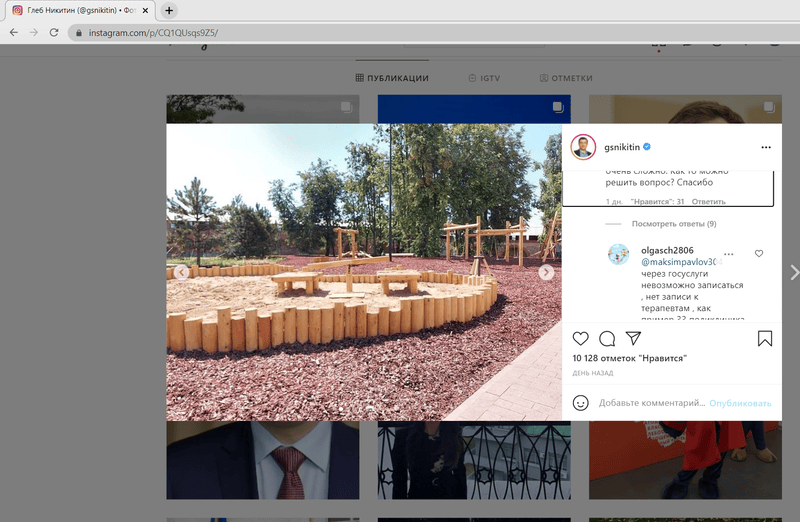The width and height of the screenshot is (800, 522).
Task: Save post with the bookmark icon
Action: coord(765,338)
